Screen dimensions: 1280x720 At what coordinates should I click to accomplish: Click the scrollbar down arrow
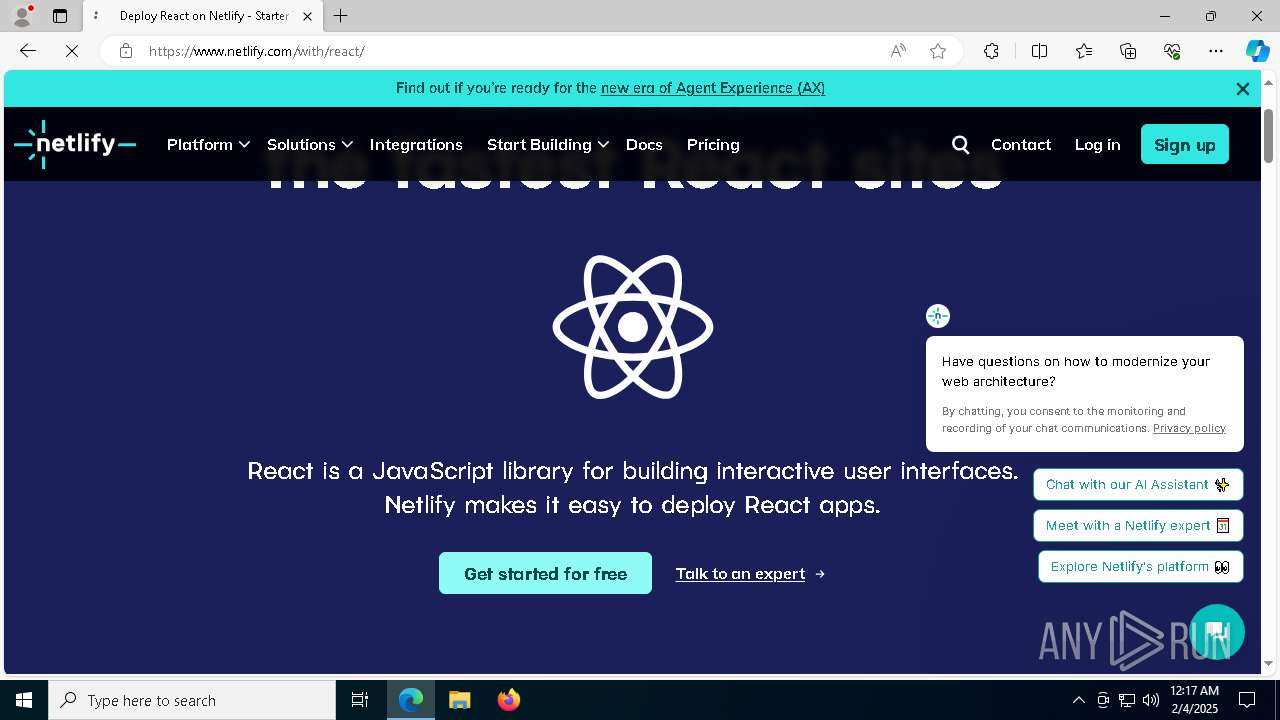coord(1269,664)
